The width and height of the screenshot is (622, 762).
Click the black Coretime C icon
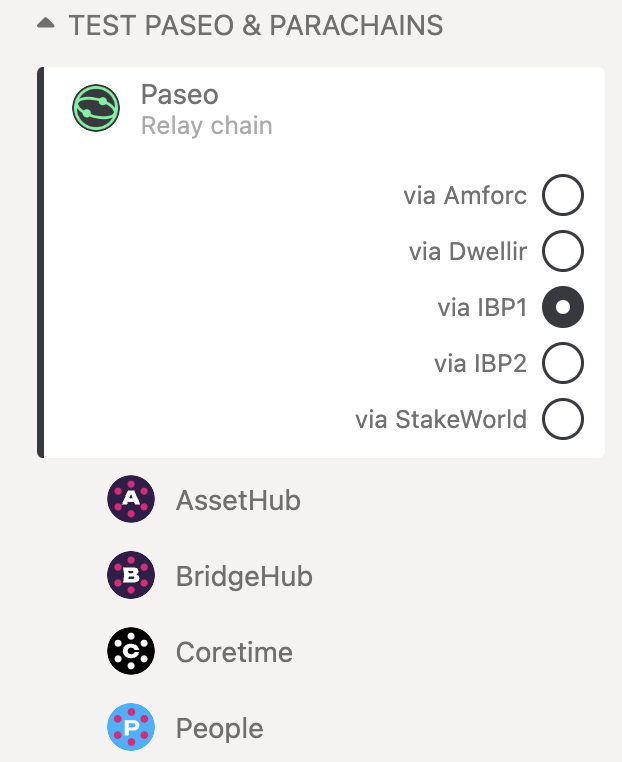(131, 651)
